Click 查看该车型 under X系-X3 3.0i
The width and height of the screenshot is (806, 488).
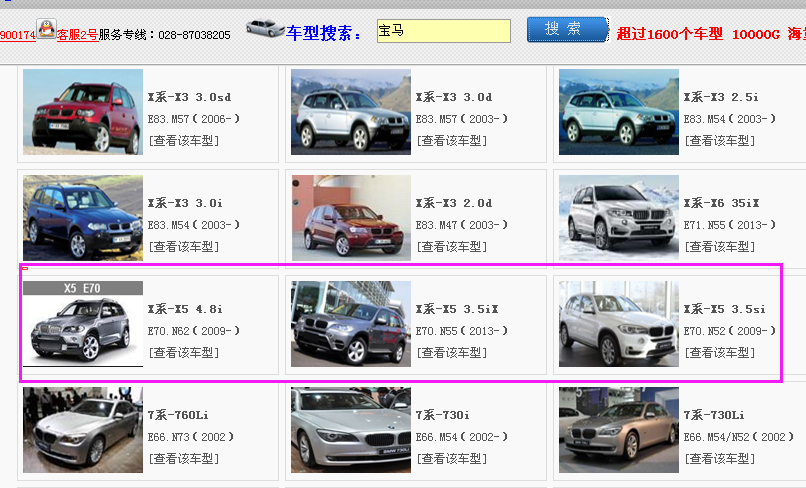[184, 247]
